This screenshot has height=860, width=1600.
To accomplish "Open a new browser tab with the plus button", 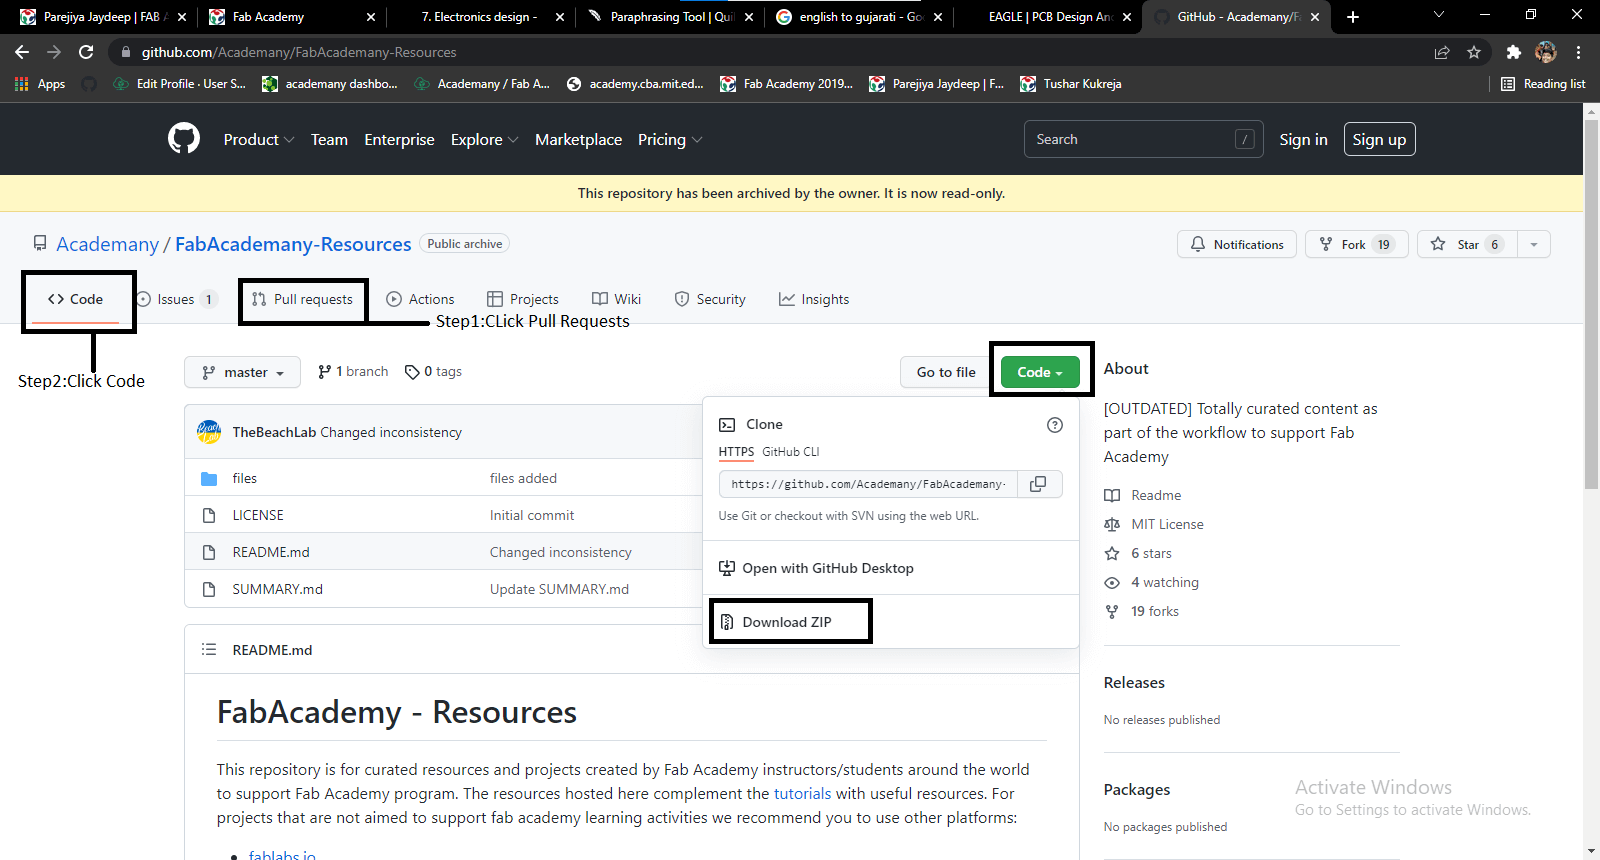I will (x=1352, y=17).
